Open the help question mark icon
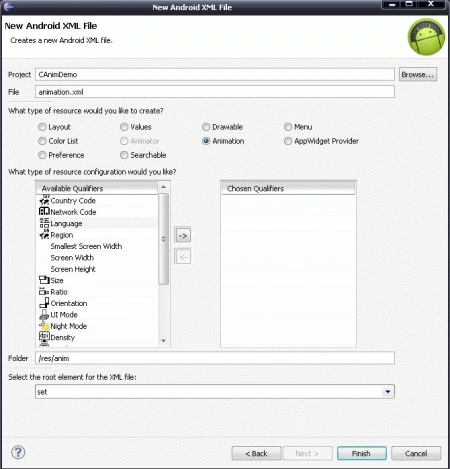This screenshot has height=469, width=450. click(x=18, y=452)
